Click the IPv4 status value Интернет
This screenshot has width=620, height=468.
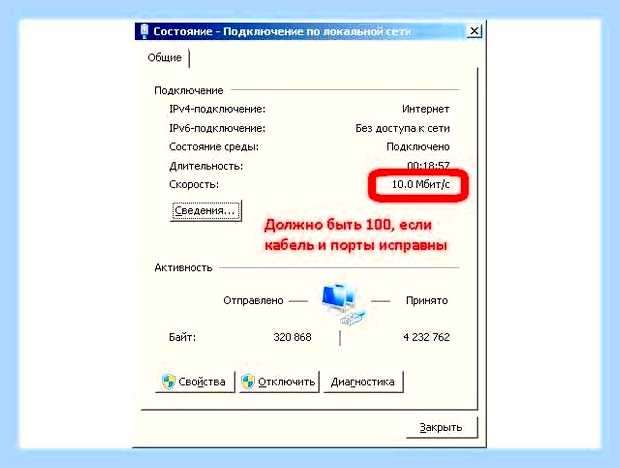point(425,109)
